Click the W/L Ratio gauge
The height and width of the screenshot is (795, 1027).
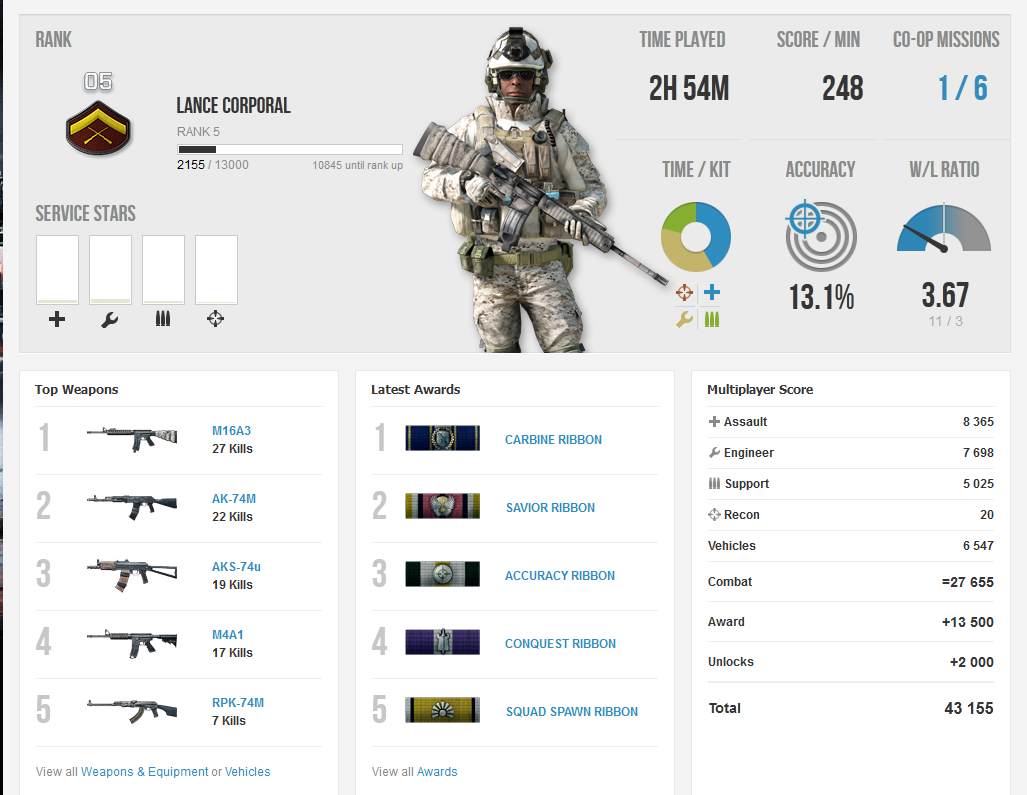[944, 228]
